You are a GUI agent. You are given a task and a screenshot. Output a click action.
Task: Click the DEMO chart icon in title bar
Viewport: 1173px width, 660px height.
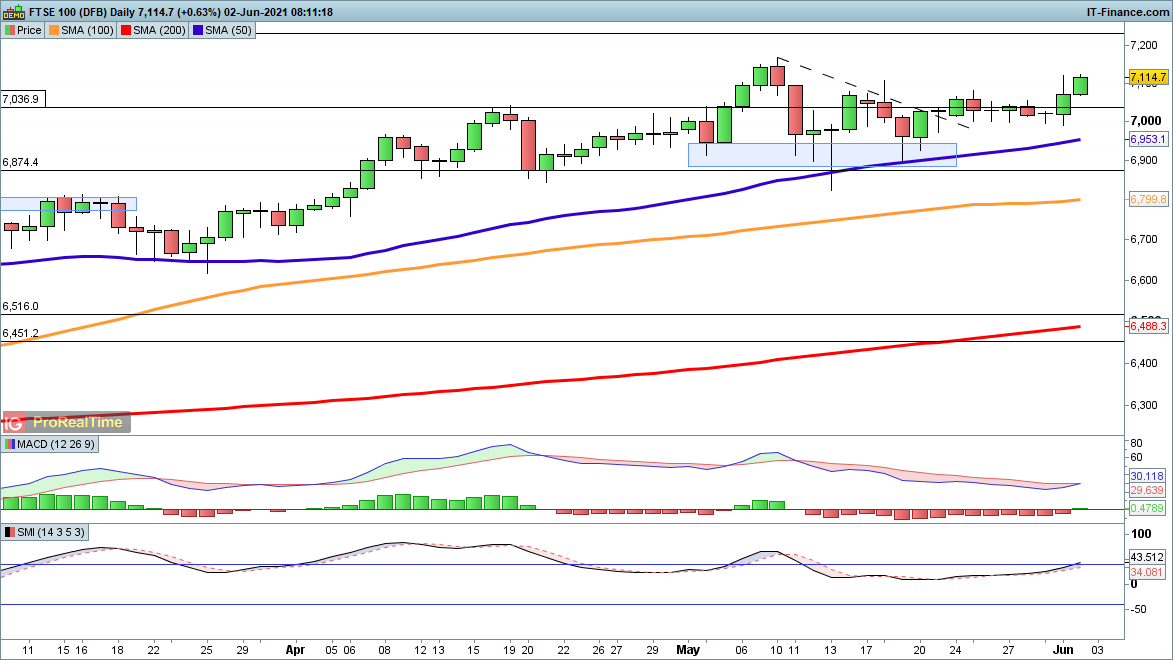14,12
